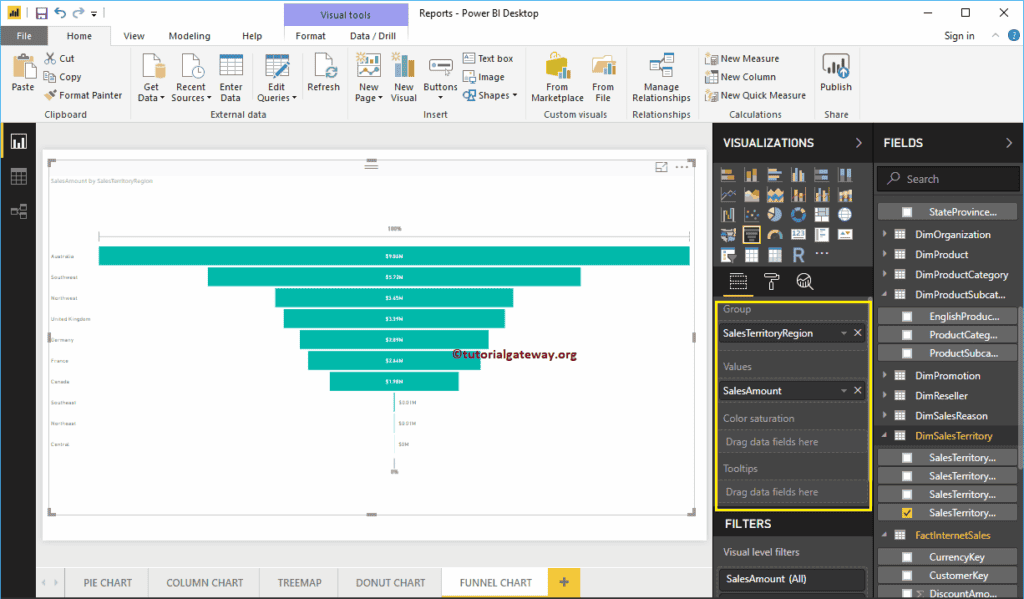Screen dimensions: 1024x599
Task: Choose the clustered column chart visualization
Action: pos(798,175)
